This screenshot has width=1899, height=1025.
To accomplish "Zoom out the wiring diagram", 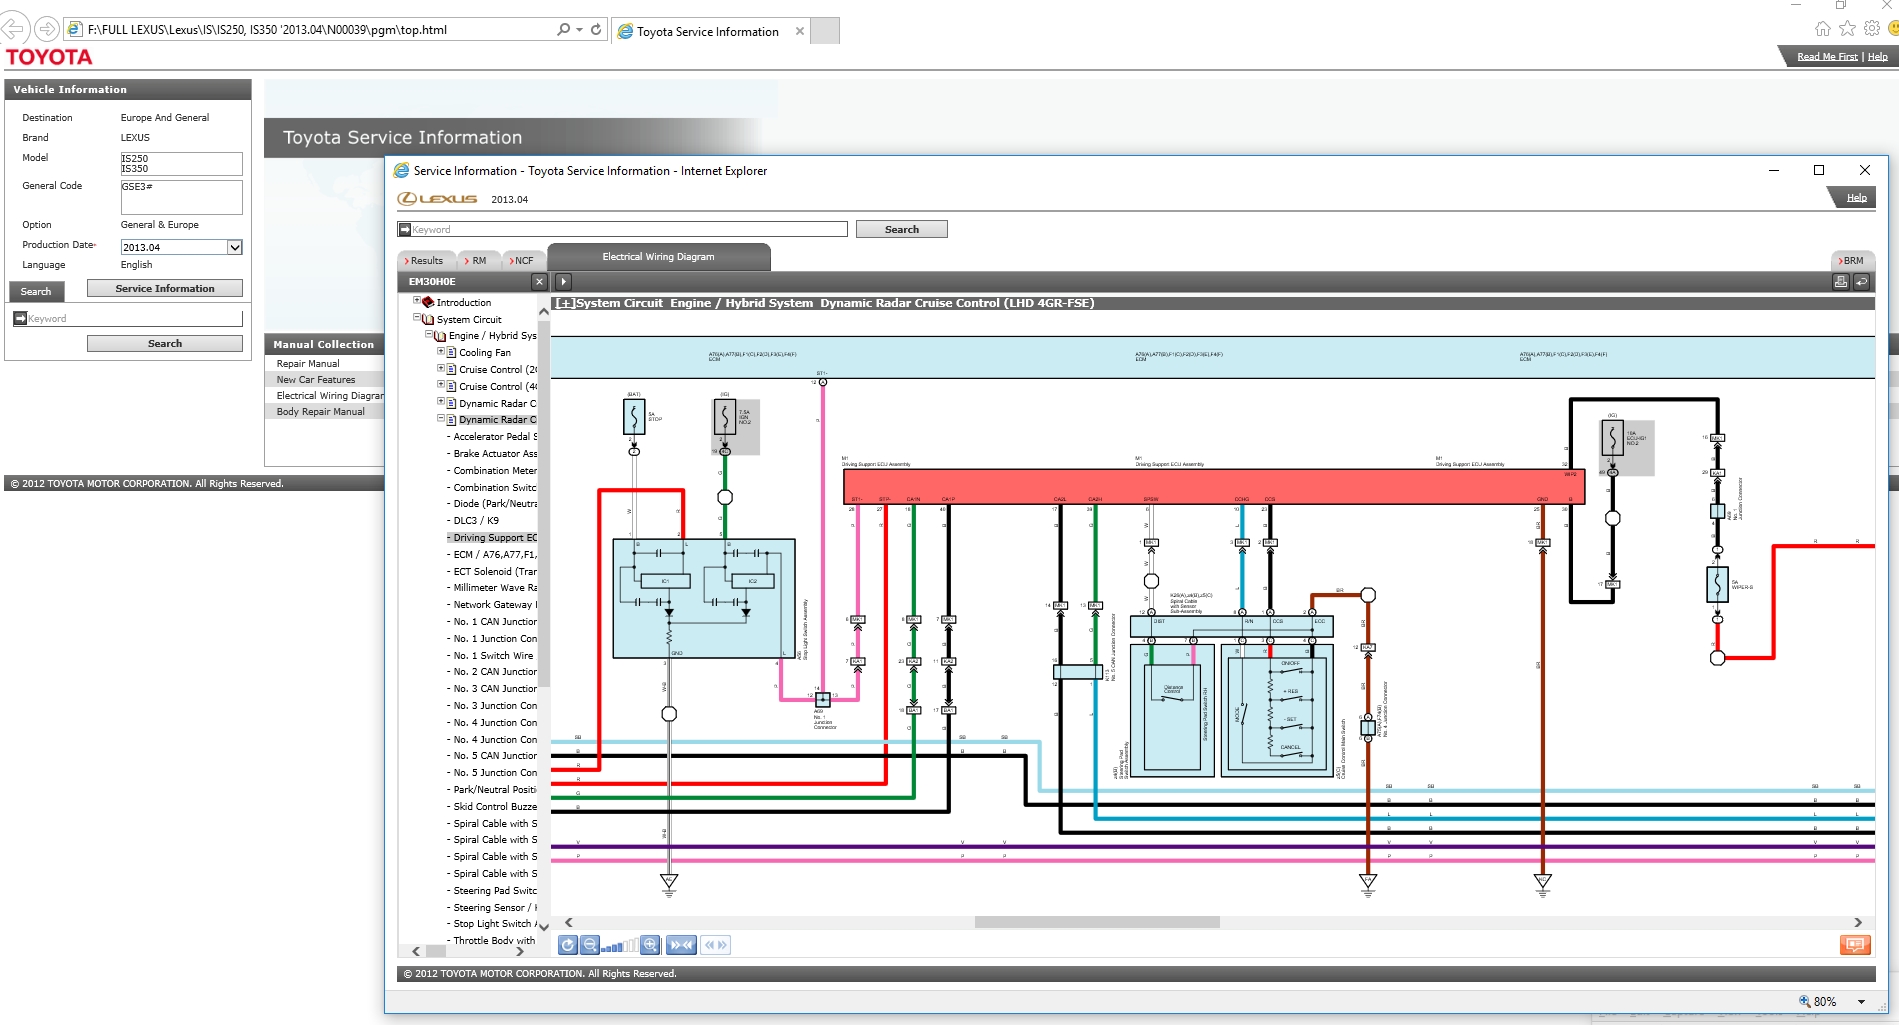I will 590,945.
